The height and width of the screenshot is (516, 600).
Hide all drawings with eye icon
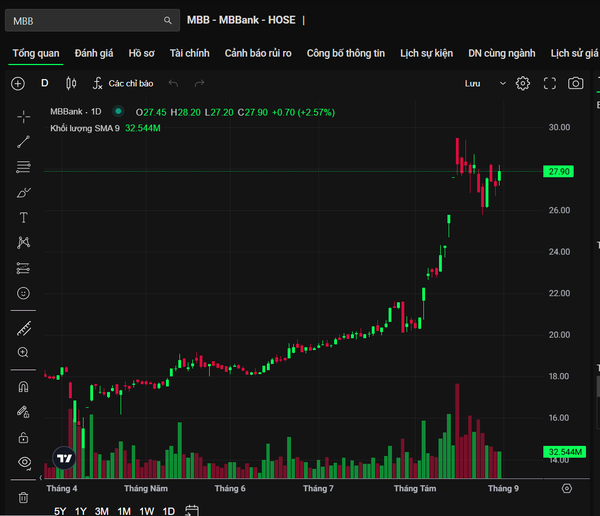point(24,462)
